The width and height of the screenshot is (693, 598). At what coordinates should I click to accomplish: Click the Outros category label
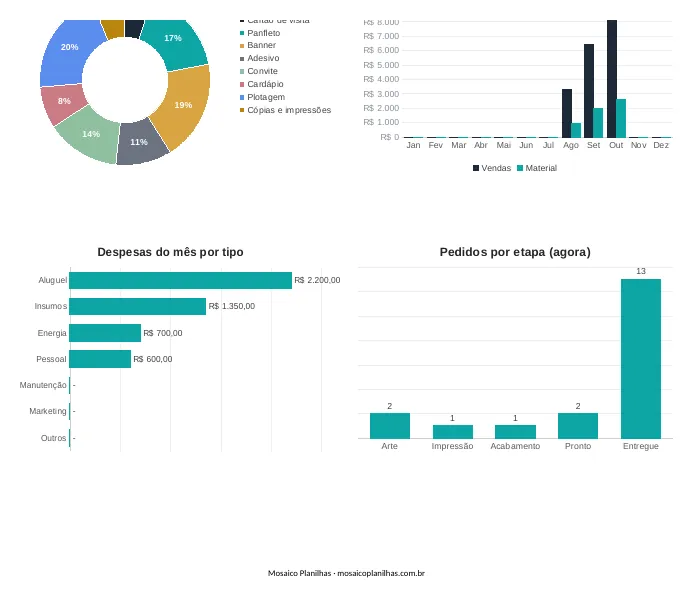[x=53, y=438]
